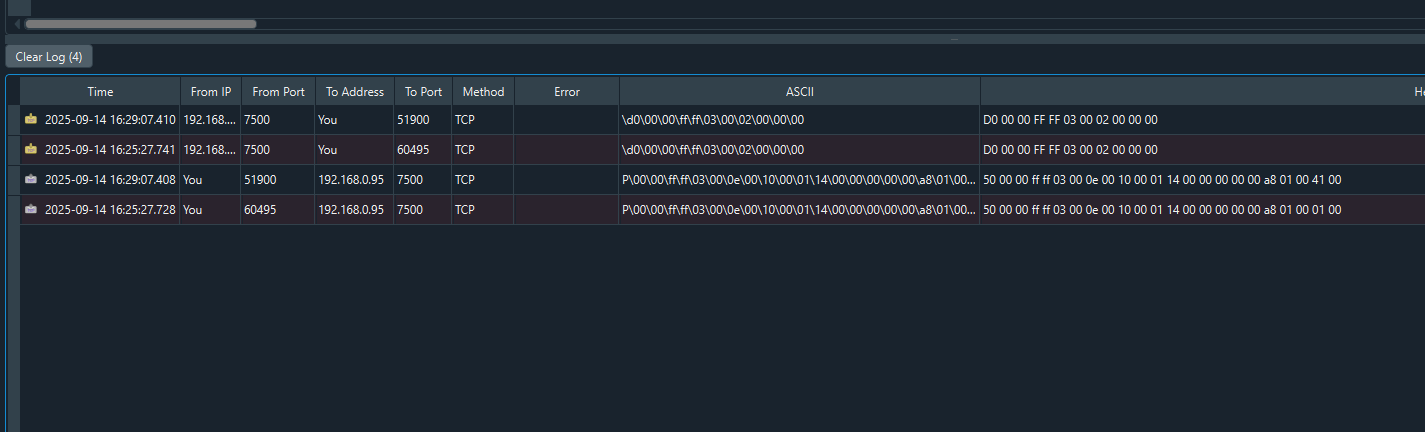1425x432 pixels.
Task: Click the Method column header
Action: [x=483, y=91]
